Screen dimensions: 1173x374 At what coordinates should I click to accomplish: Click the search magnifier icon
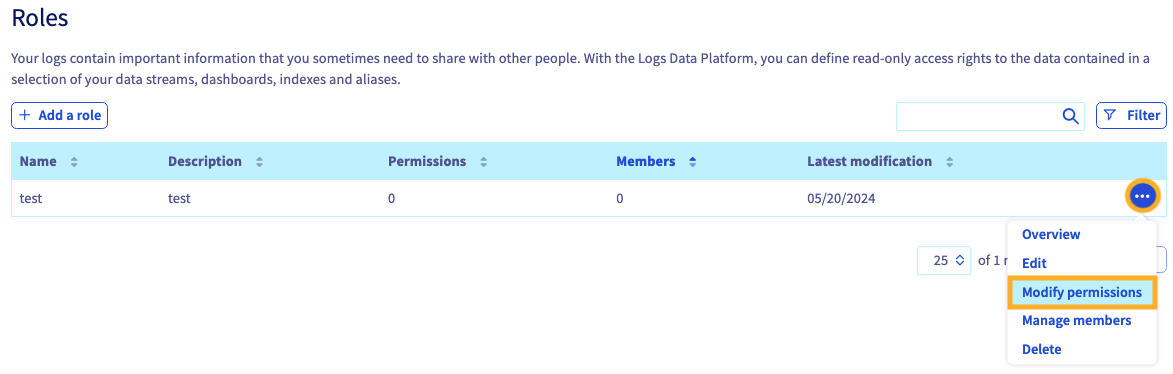pos(1071,116)
